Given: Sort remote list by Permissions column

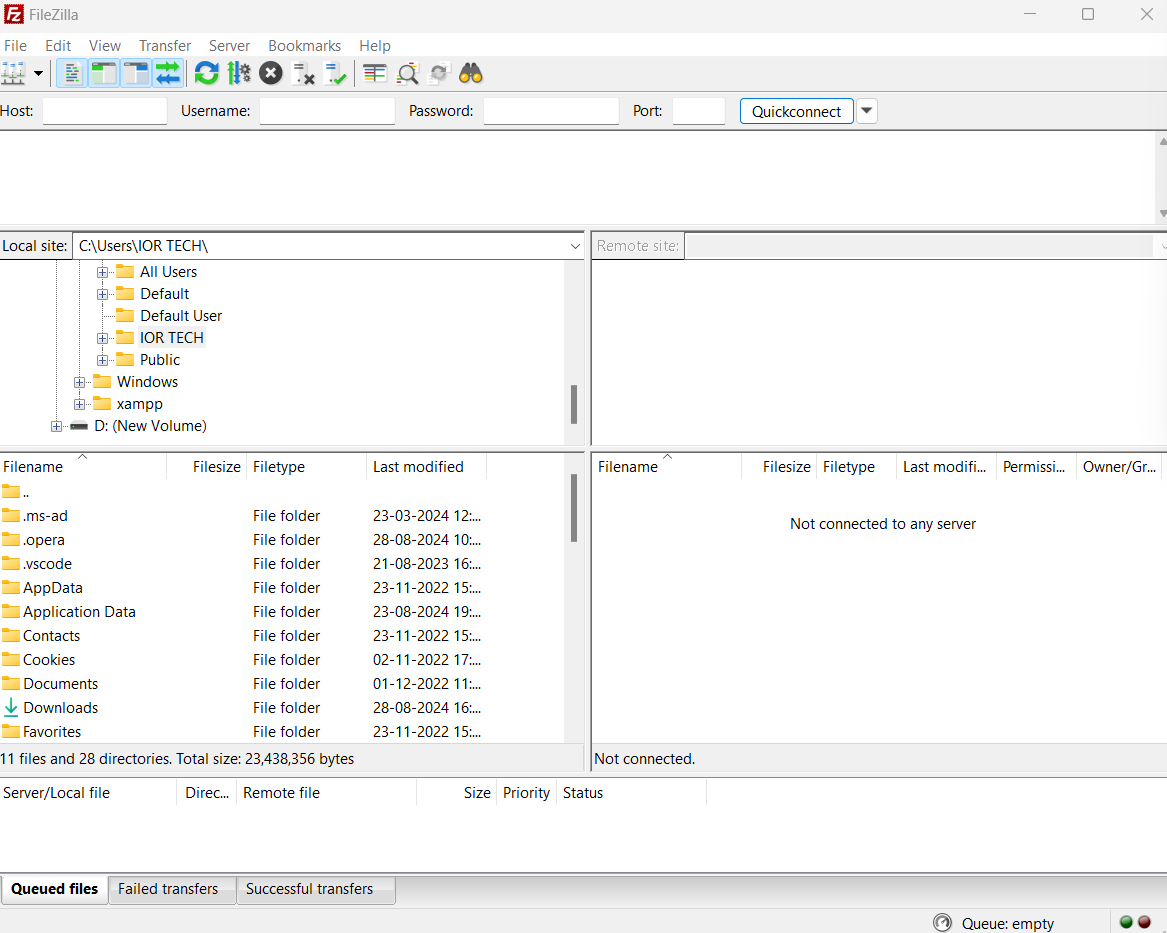Looking at the screenshot, I should coord(1035,466).
